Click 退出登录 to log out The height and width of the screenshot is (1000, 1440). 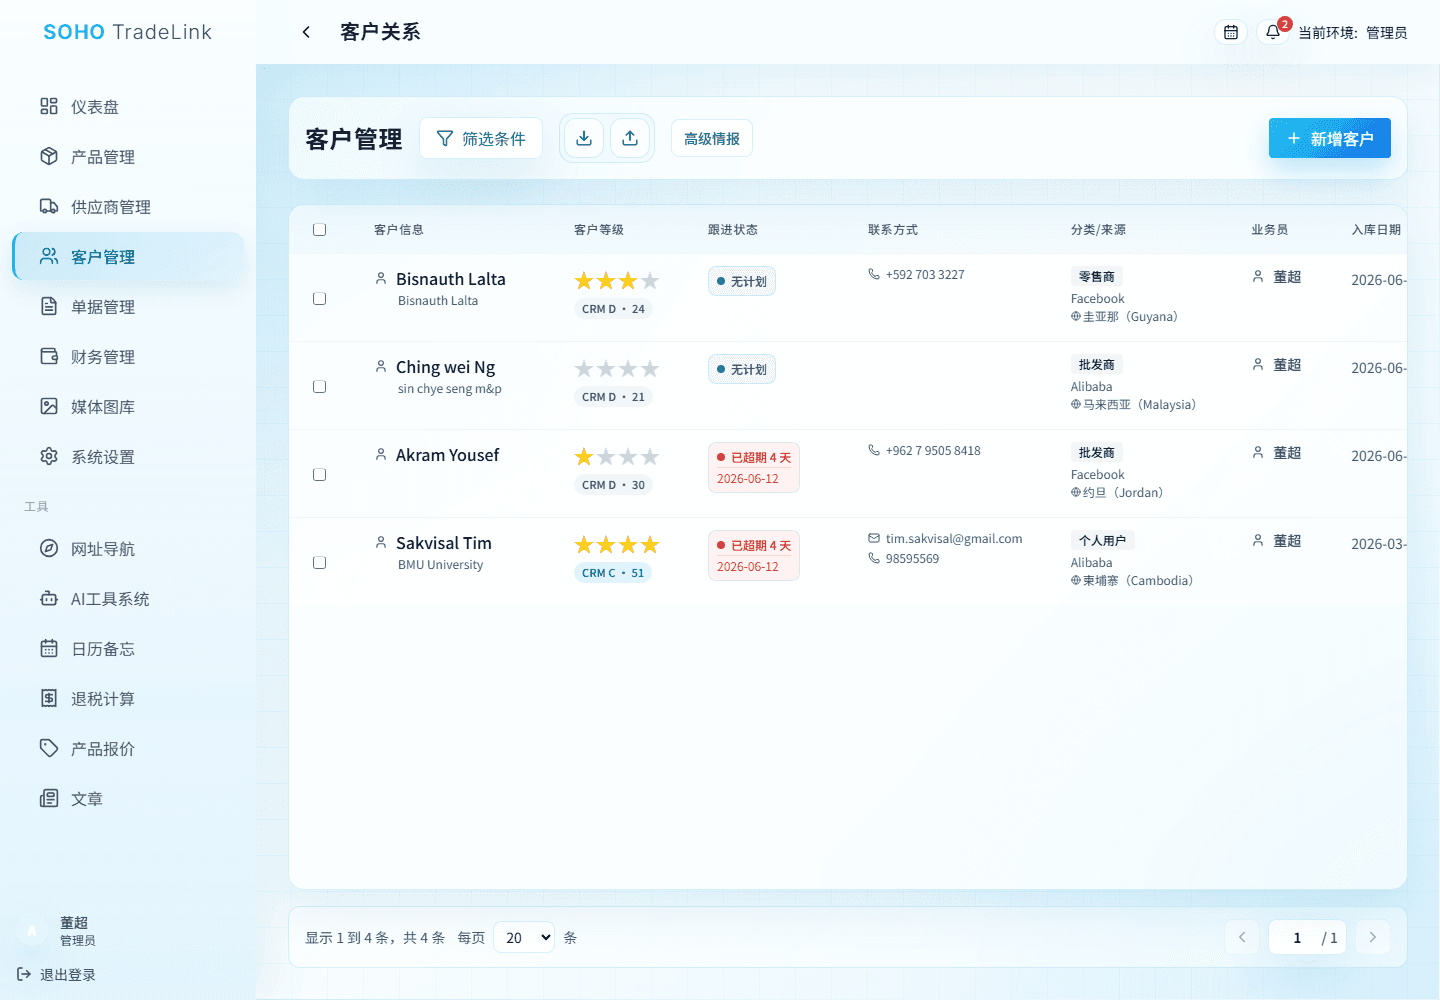point(57,974)
